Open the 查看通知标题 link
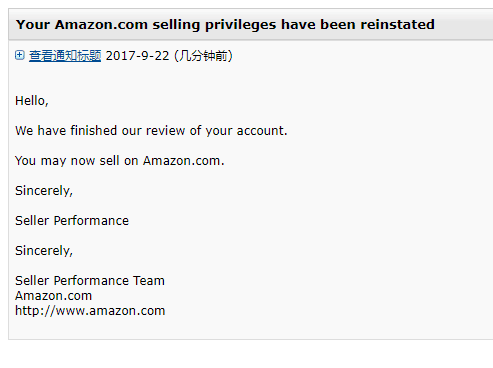 [x=65, y=56]
